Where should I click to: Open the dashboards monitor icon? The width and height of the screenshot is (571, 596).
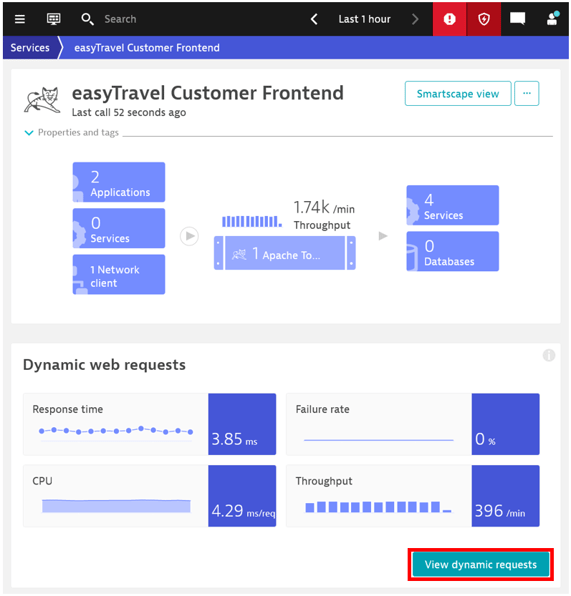(x=53, y=19)
